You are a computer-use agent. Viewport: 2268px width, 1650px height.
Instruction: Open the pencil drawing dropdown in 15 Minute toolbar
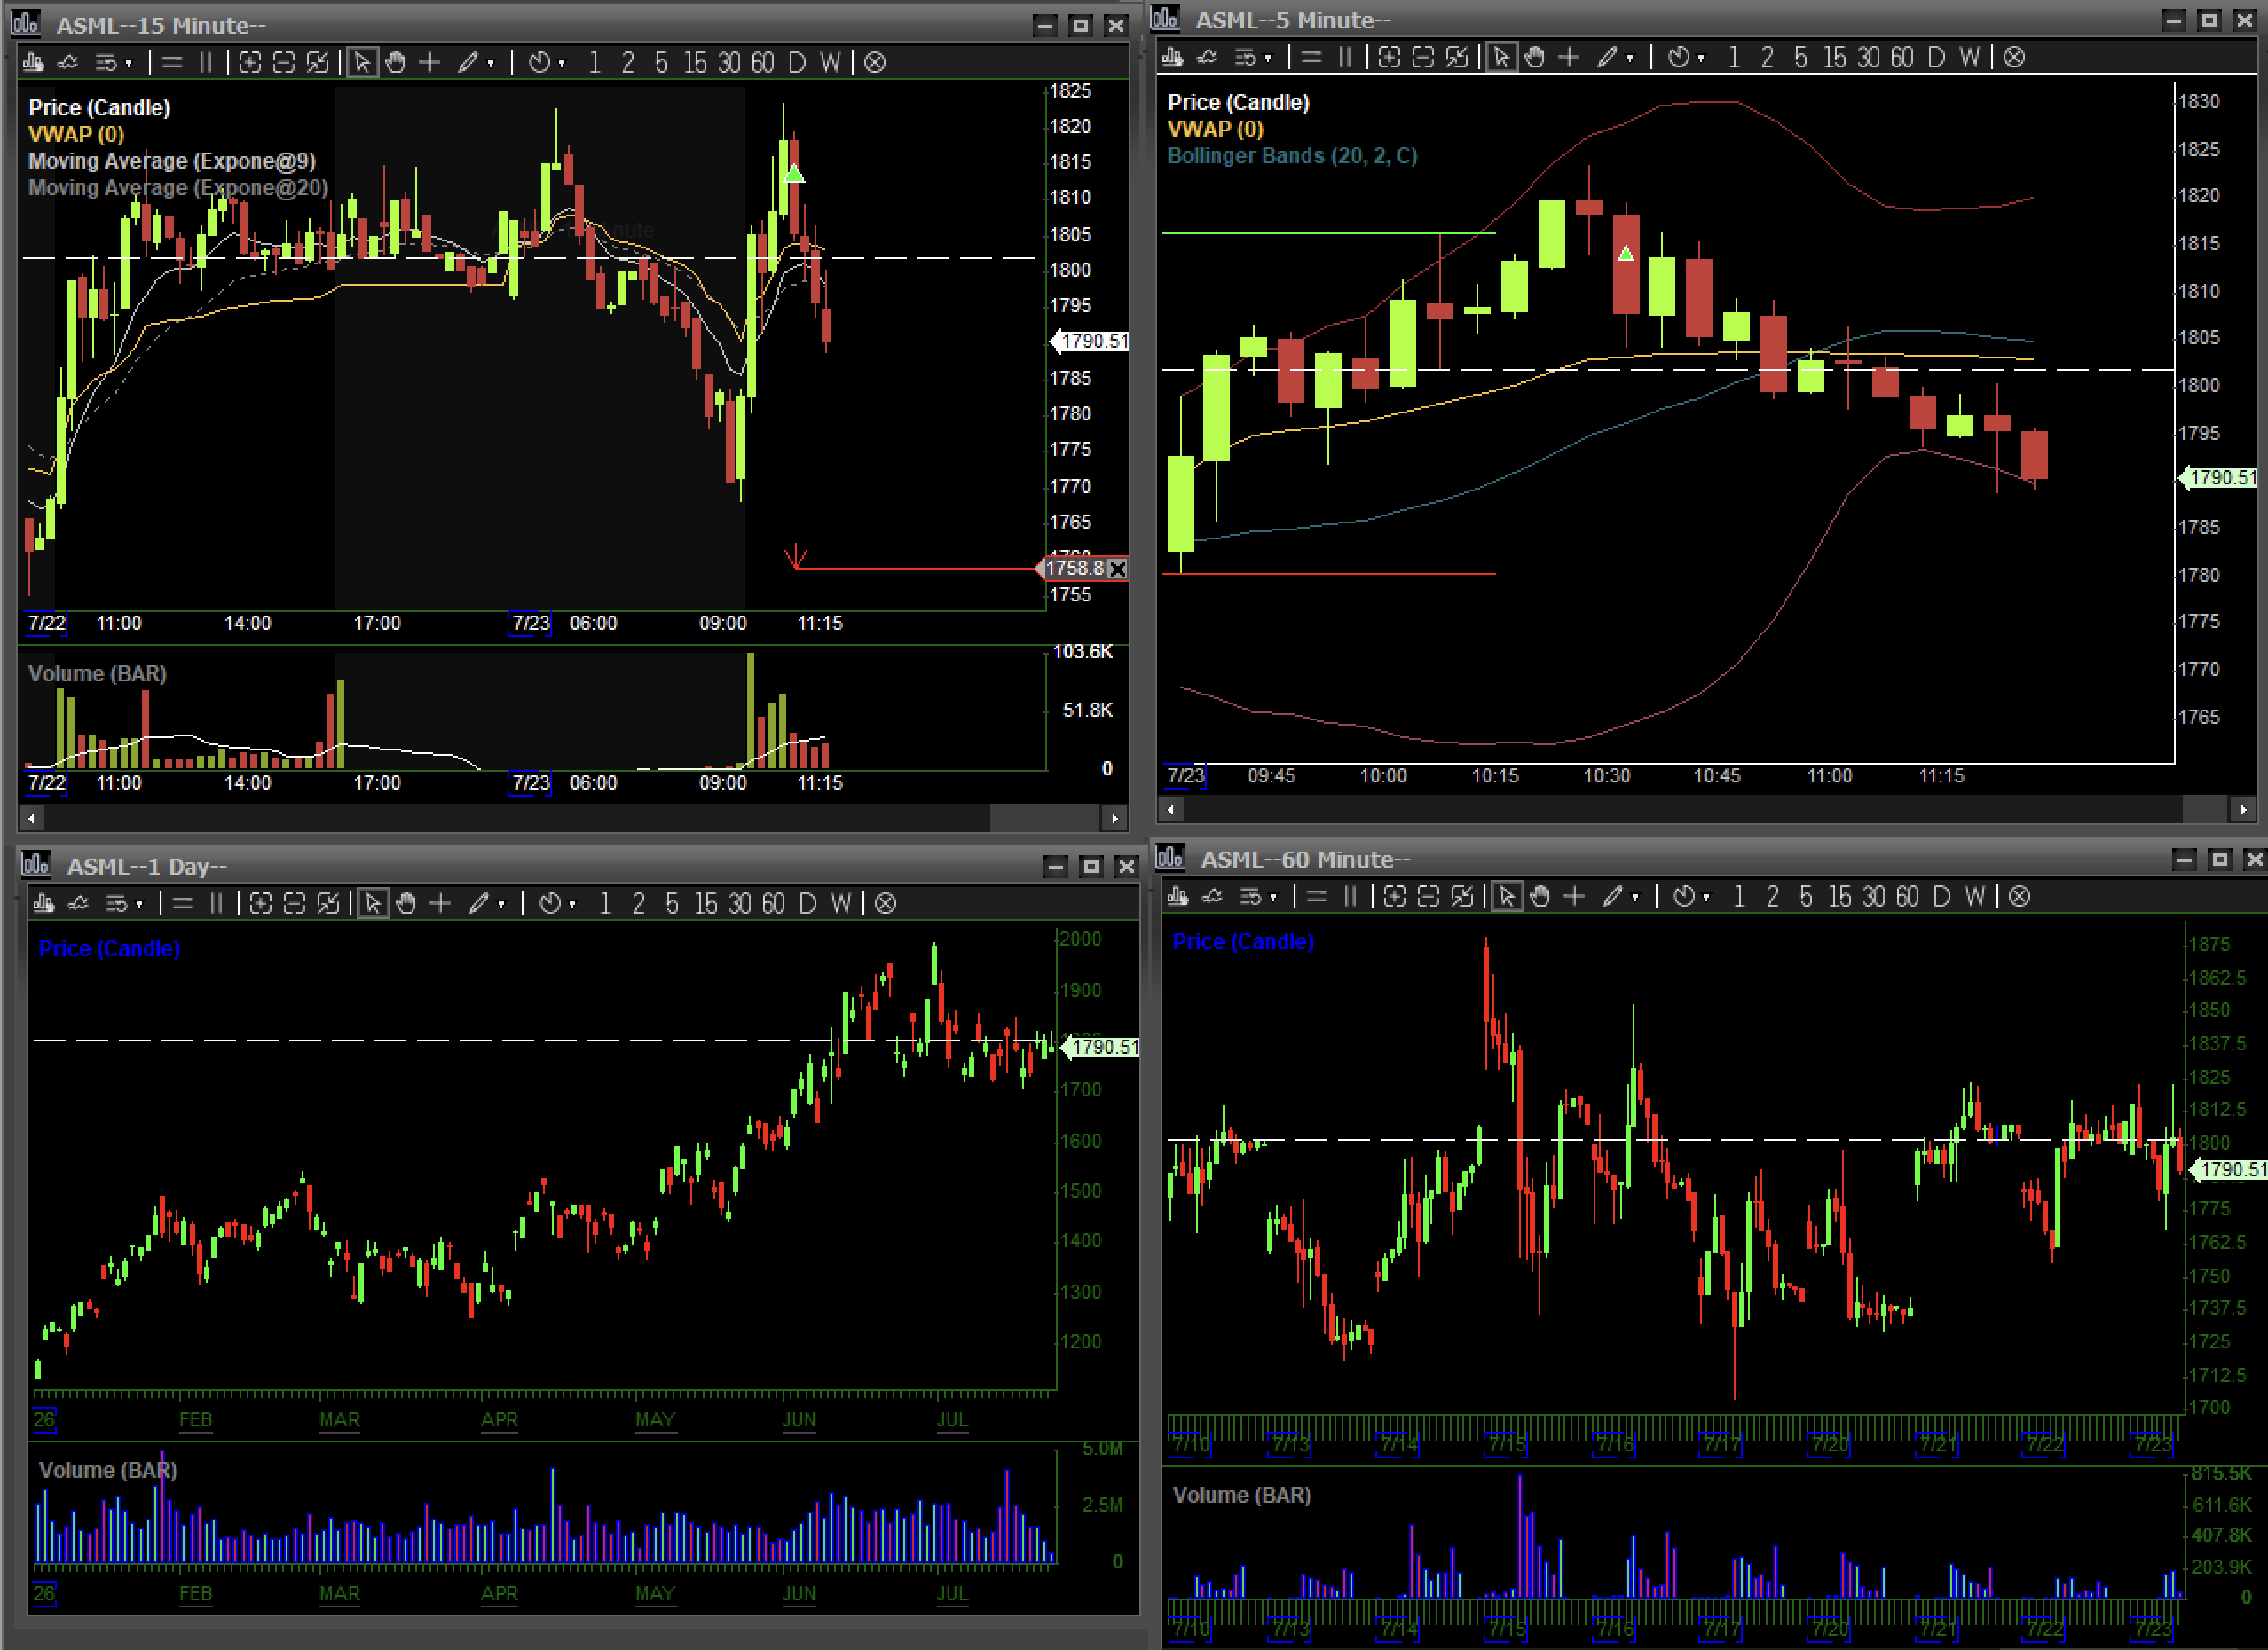(x=476, y=63)
